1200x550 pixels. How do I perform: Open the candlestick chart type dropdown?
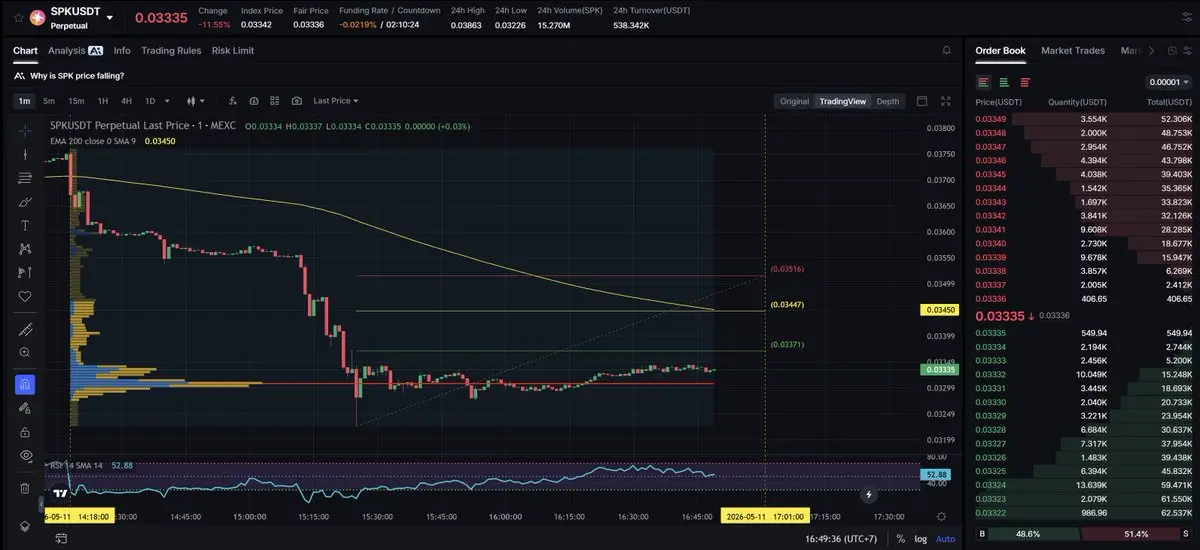click(195, 101)
